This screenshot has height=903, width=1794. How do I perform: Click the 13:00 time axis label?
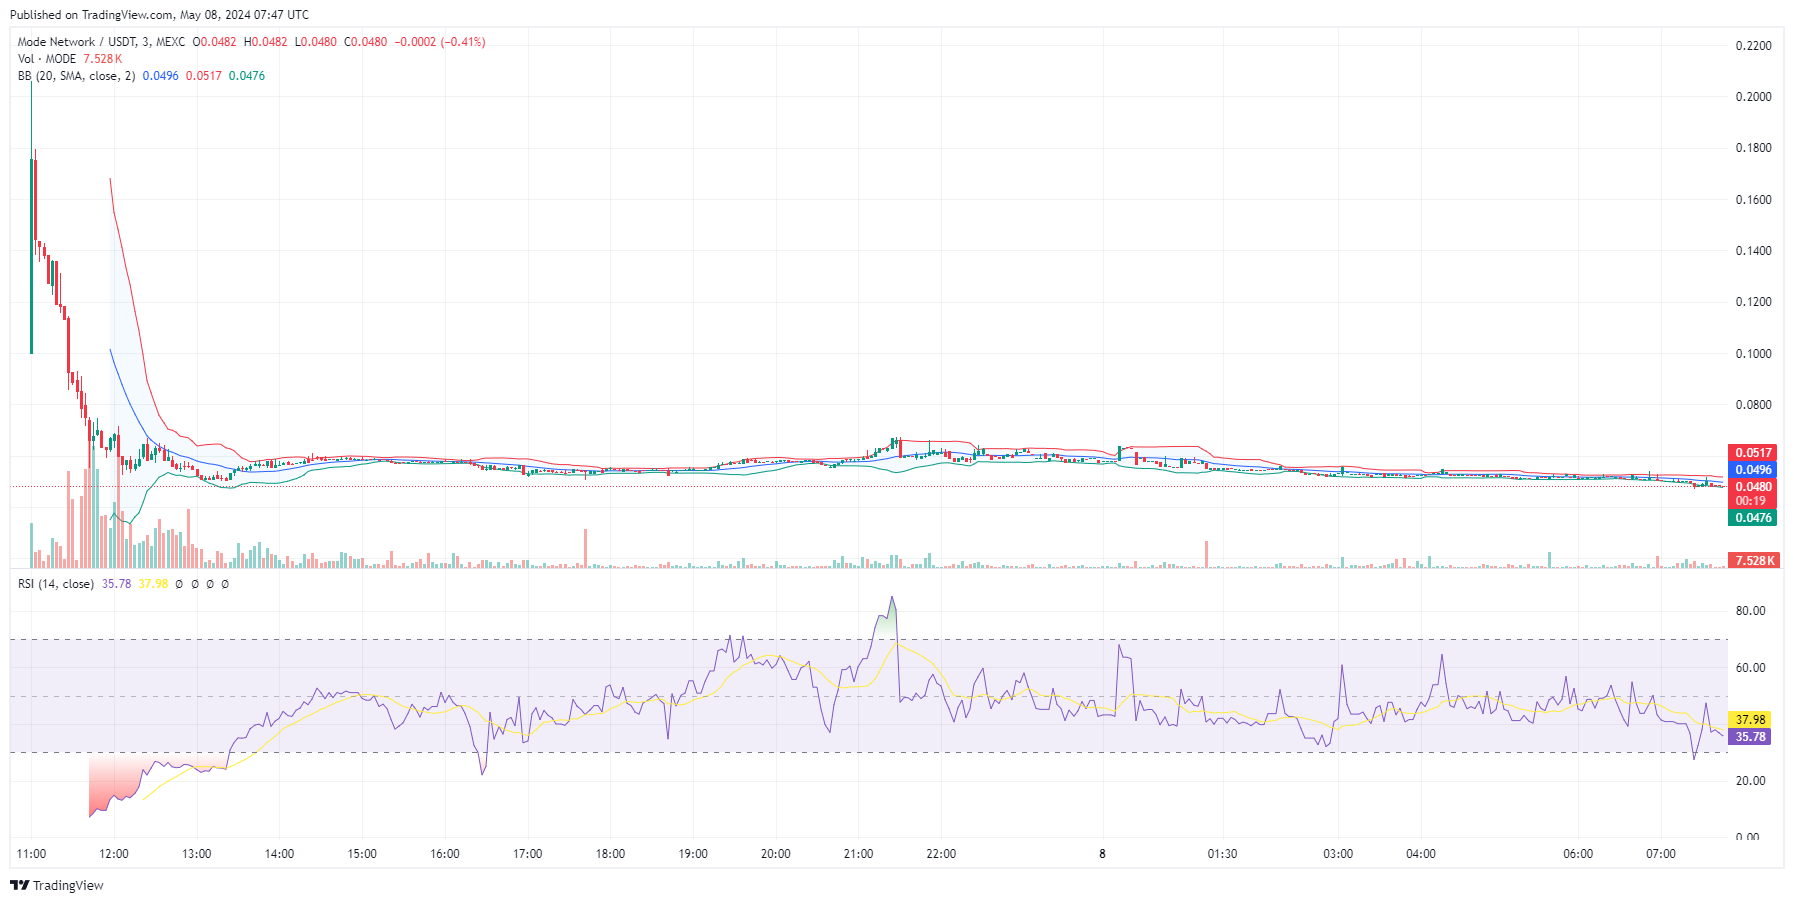pos(197,854)
